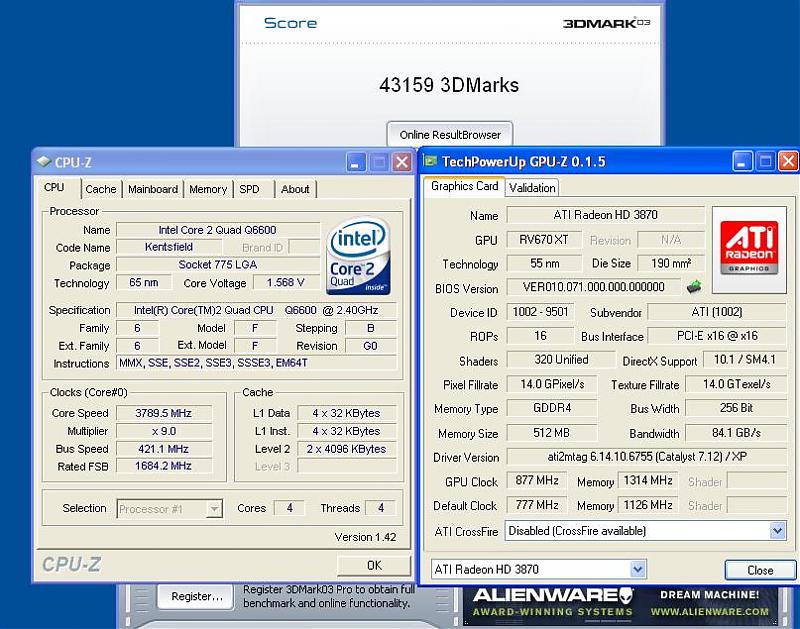
Task: Click the Register... button in 3DMark03
Action: (196, 596)
